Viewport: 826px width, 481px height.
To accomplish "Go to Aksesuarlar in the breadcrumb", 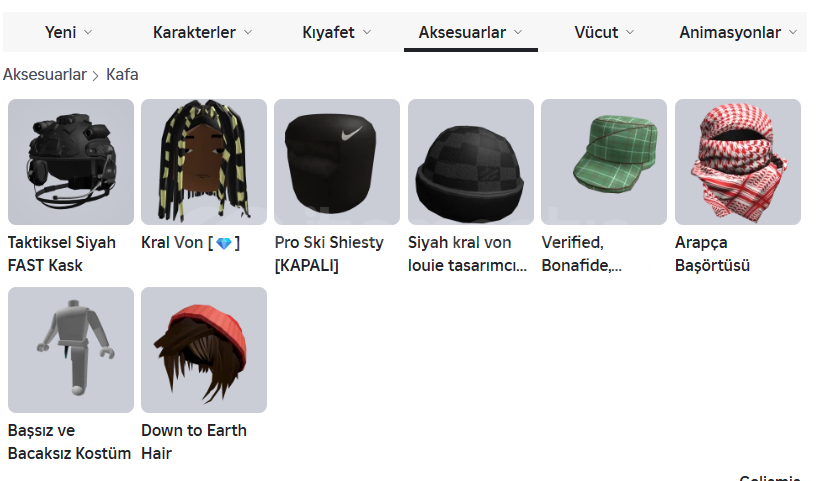I will point(45,75).
